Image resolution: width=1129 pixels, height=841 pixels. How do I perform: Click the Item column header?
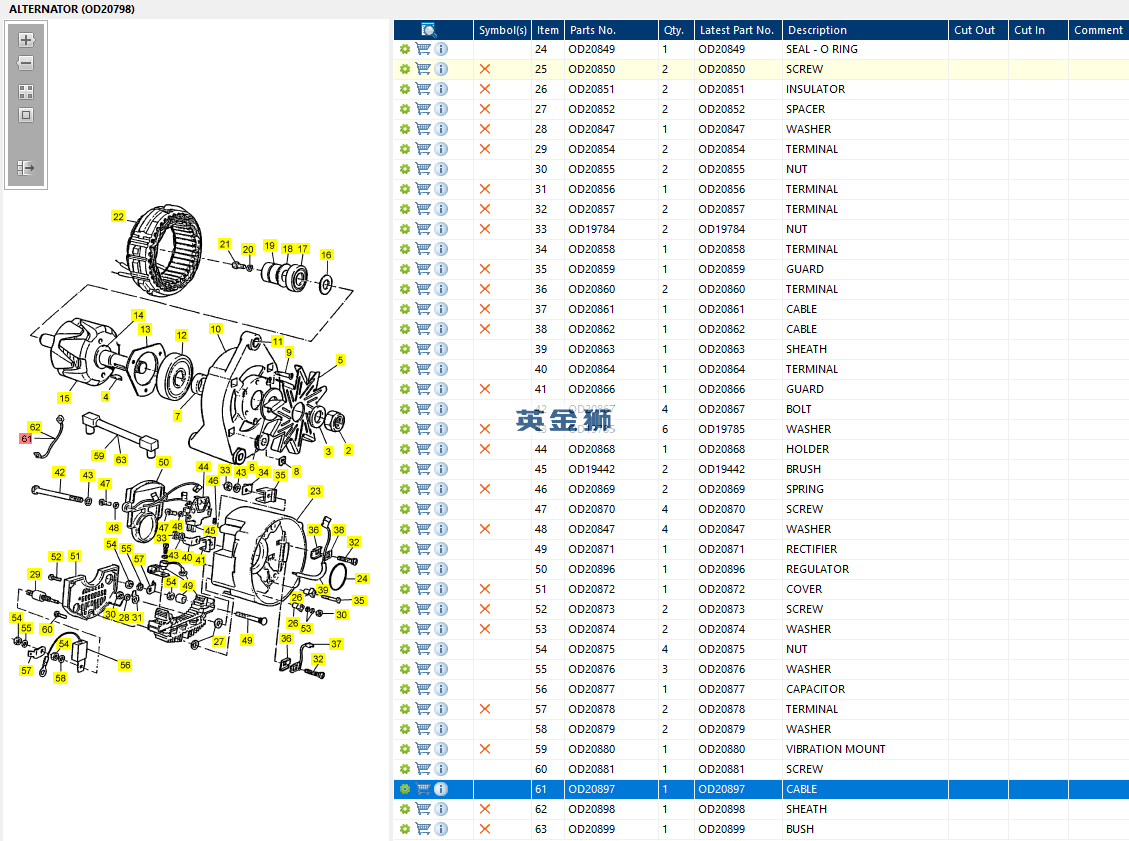548,30
